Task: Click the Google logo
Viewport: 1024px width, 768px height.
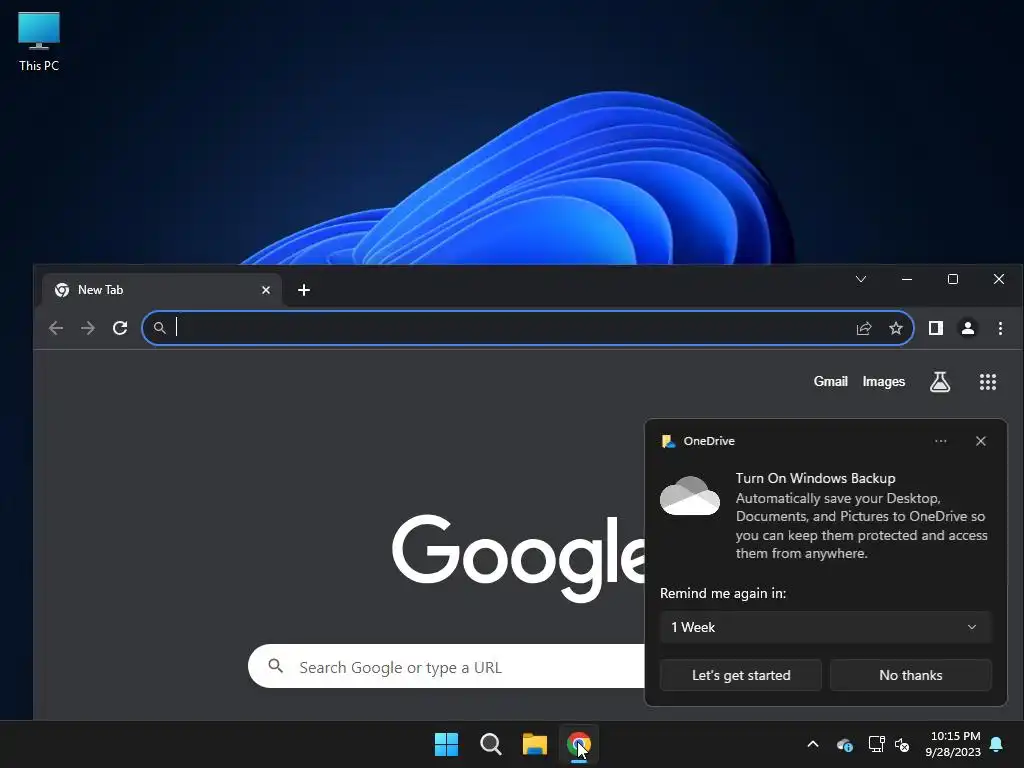Action: 519,556
